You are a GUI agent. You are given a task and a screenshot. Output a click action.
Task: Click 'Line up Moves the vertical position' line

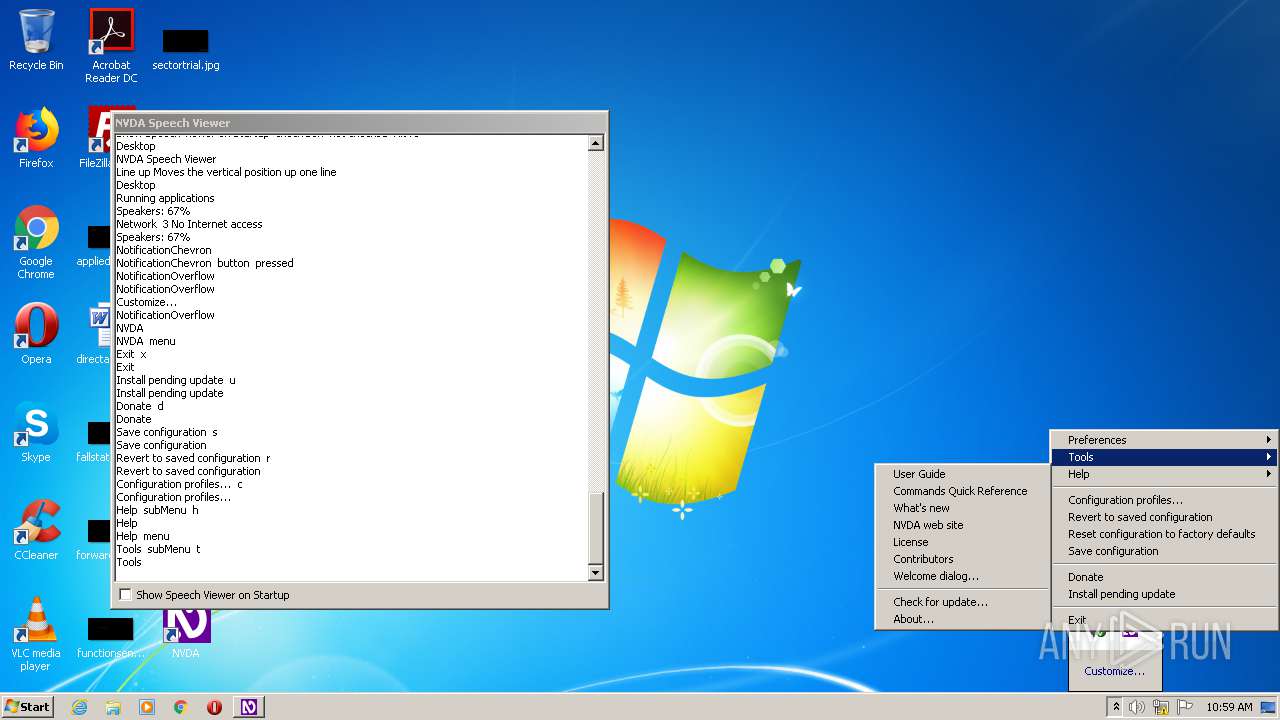click(226, 172)
